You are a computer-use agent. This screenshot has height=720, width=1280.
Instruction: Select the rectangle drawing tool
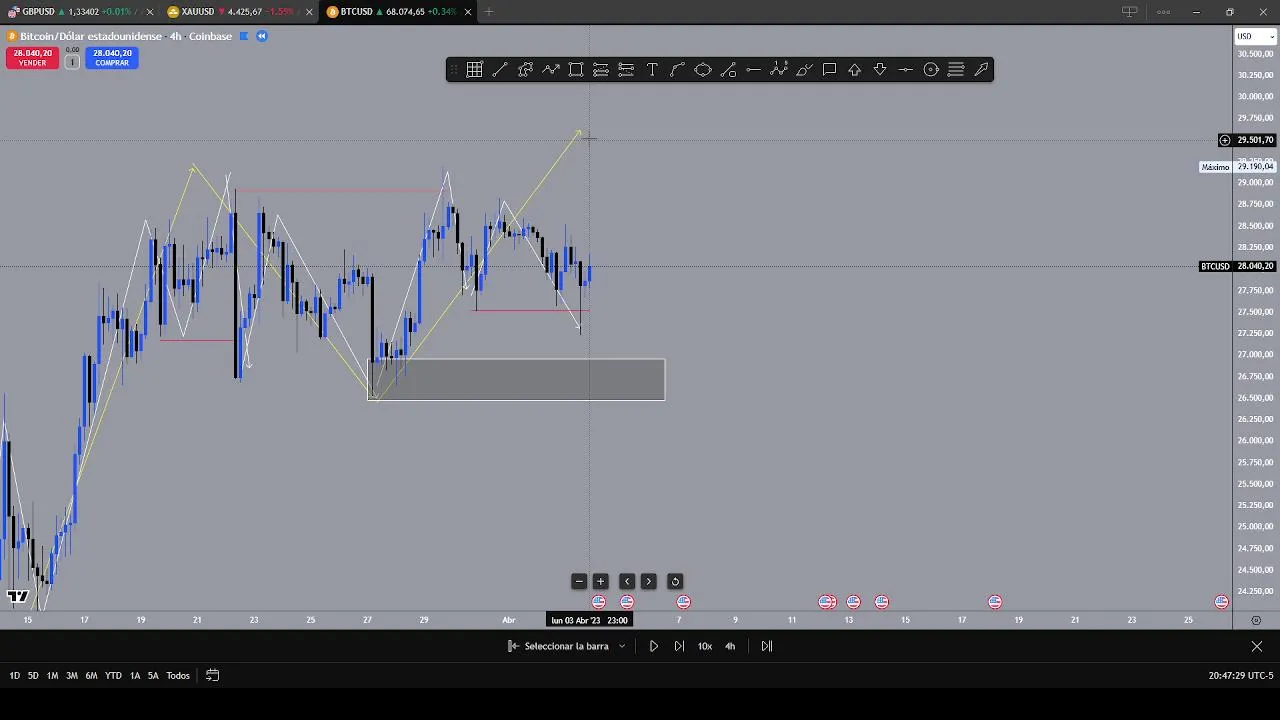[x=576, y=69]
